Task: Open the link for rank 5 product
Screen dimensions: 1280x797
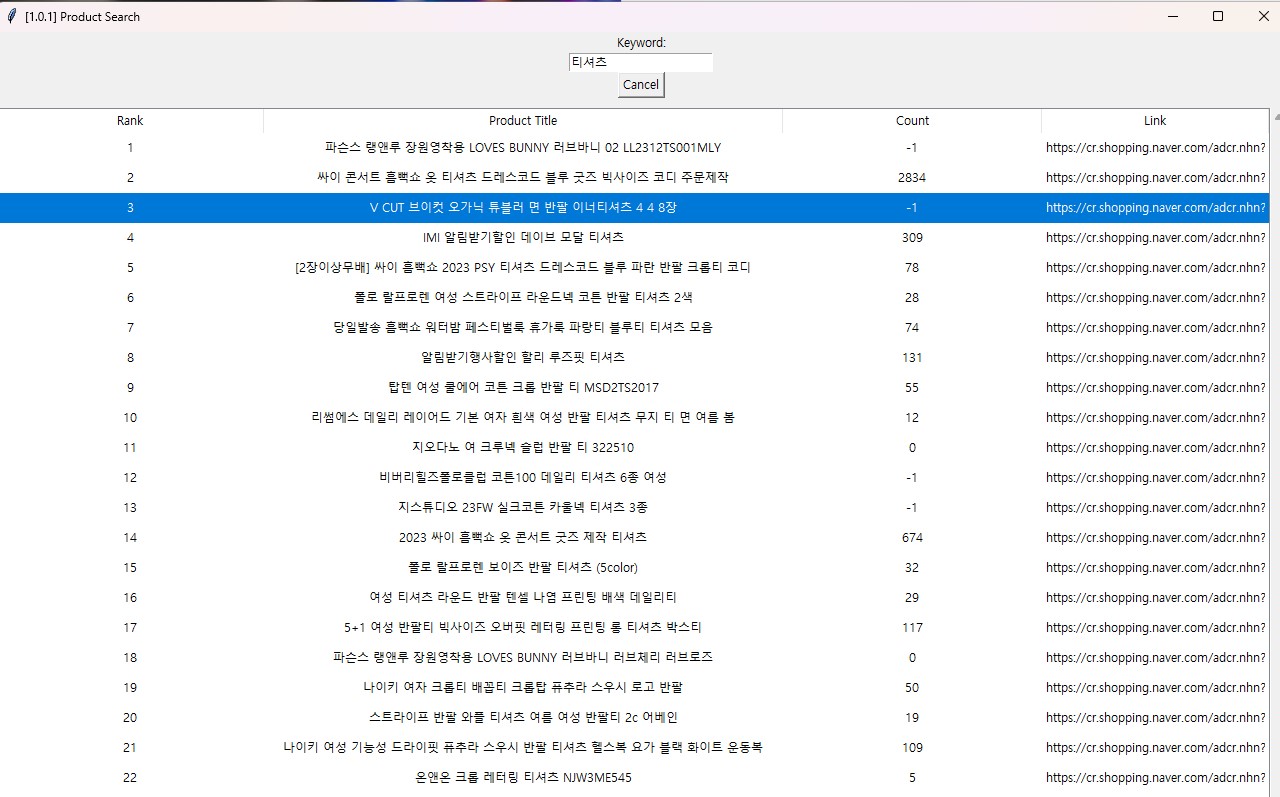Action: coord(1155,268)
